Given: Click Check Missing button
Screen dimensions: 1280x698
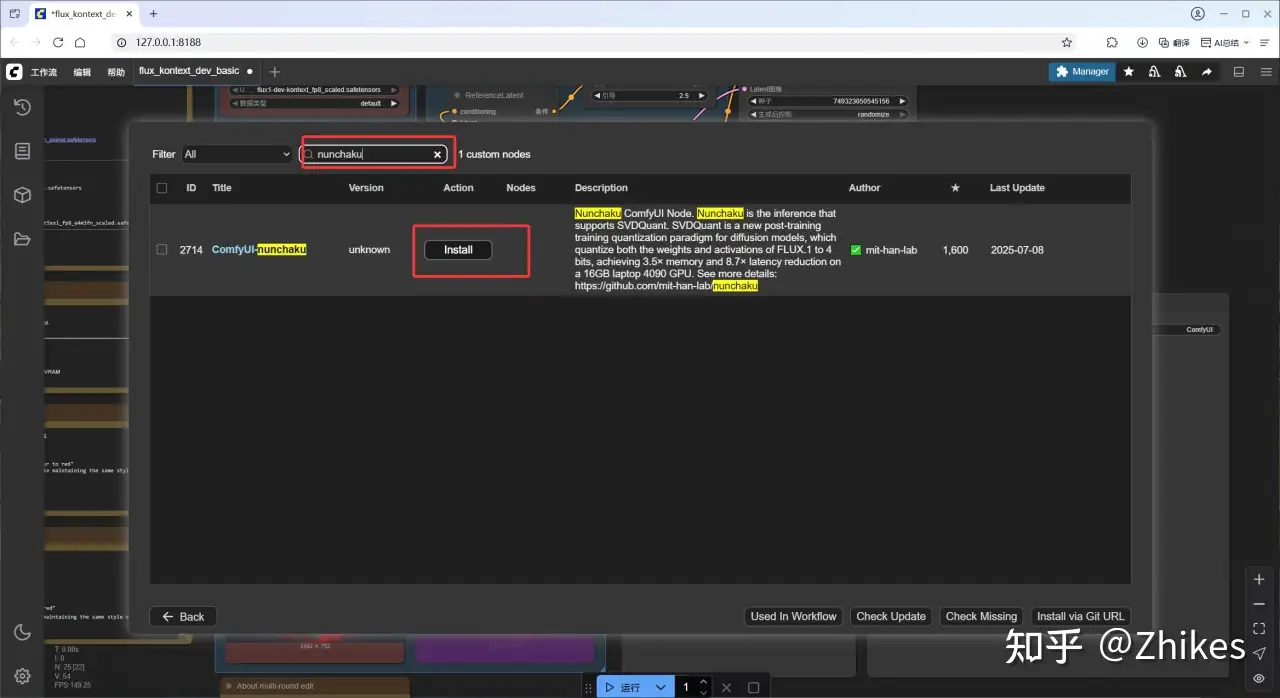Looking at the screenshot, I should [x=981, y=617].
